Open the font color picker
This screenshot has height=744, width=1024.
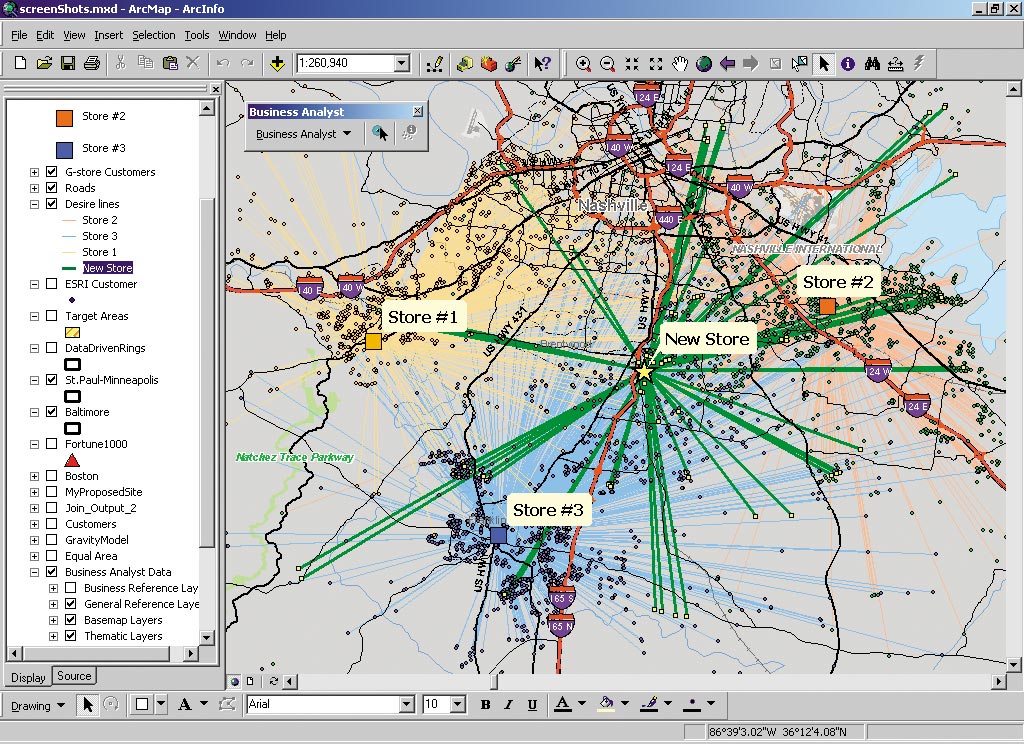pyautogui.click(x=582, y=704)
